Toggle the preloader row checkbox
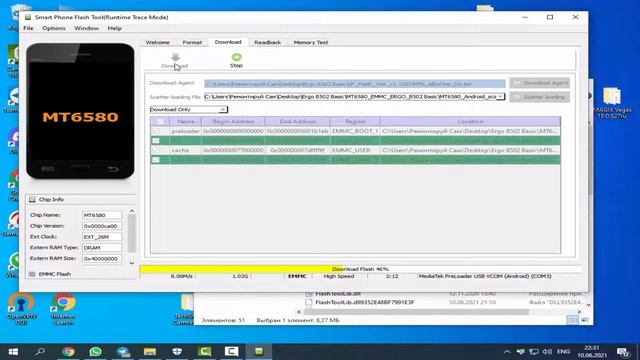Viewport: 640px width, 360px height. click(156, 131)
